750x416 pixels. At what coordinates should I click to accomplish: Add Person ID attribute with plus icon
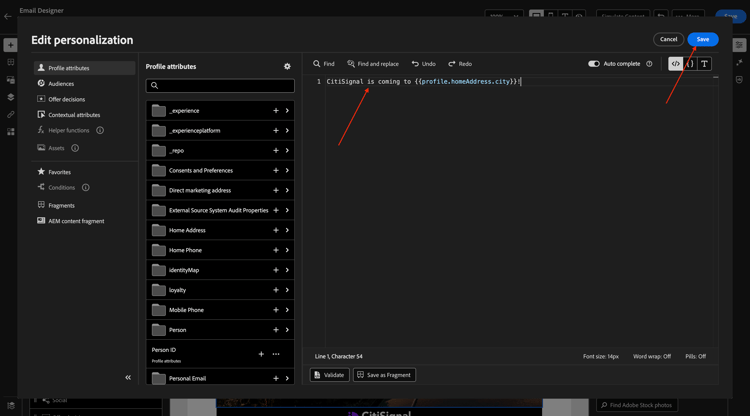[x=261, y=354]
